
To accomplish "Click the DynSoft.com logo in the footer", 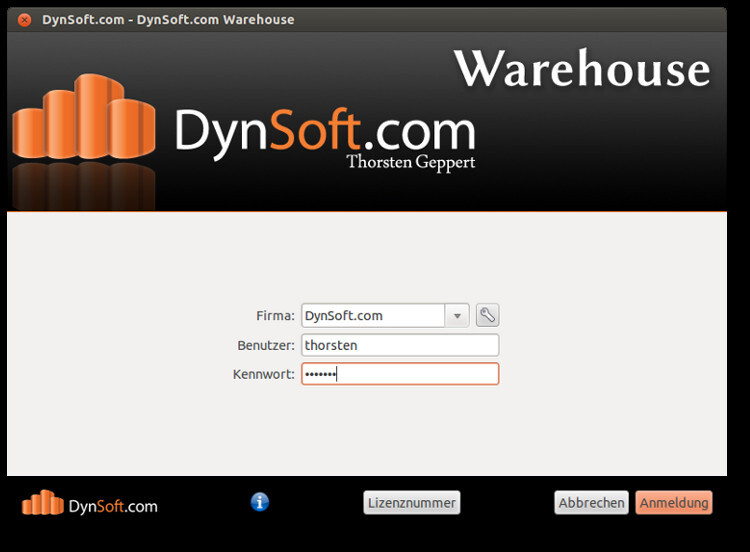I will [x=89, y=503].
